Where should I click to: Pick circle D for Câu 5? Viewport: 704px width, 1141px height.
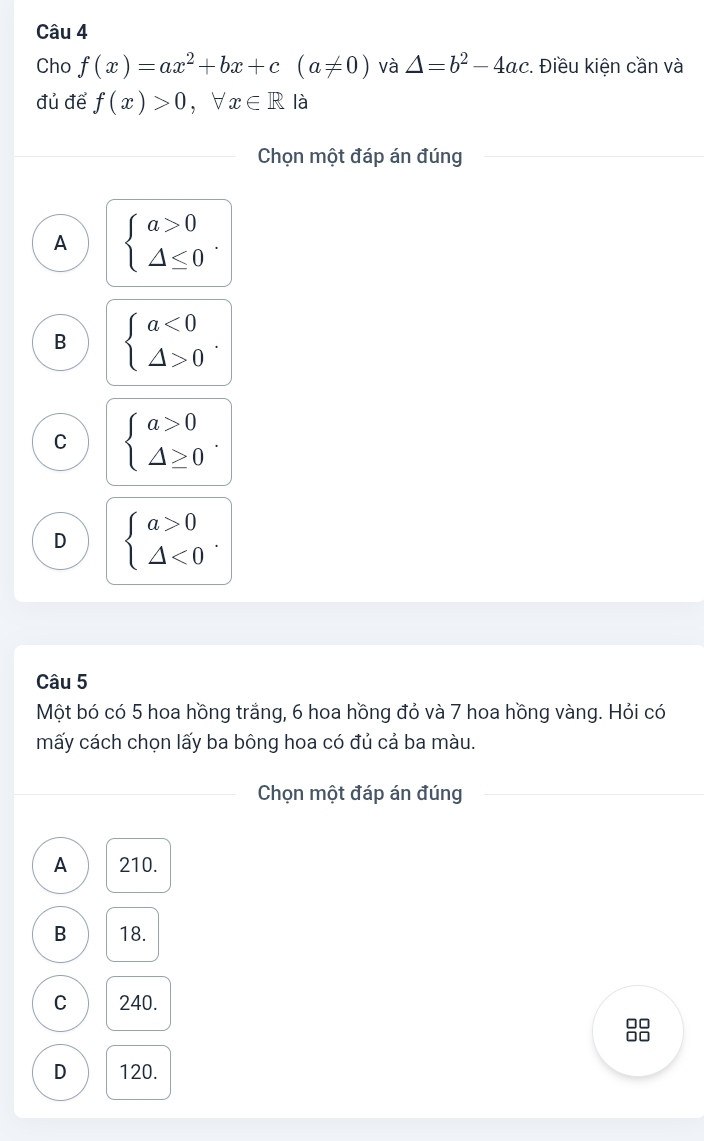61,1072
